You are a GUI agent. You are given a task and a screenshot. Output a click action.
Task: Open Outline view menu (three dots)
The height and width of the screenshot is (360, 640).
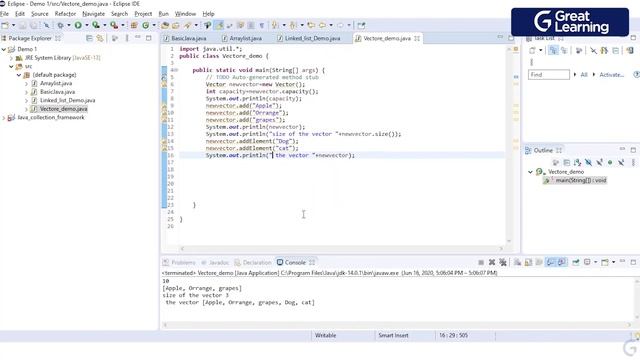pyautogui.click(x=633, y=162)
